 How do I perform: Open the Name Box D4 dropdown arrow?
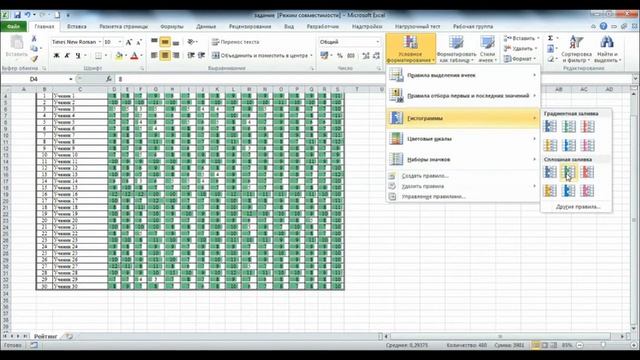tap(71, 79)
